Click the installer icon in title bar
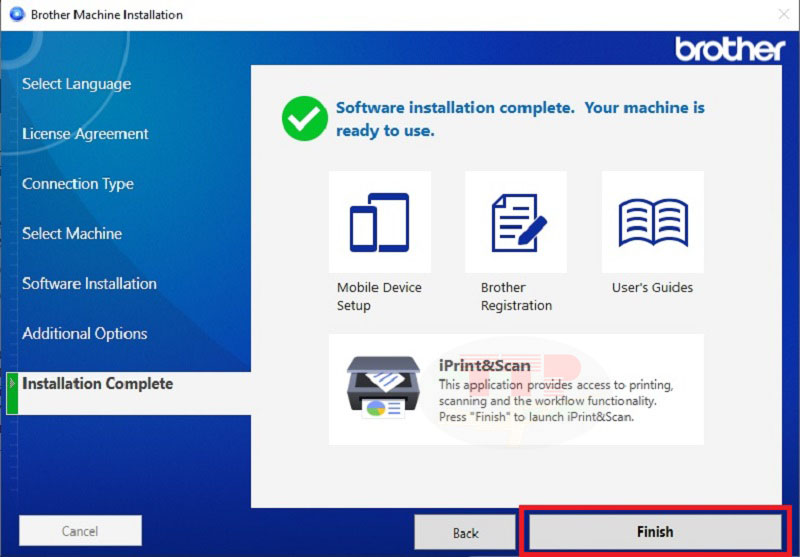800x557 pixels. point(15,15)
